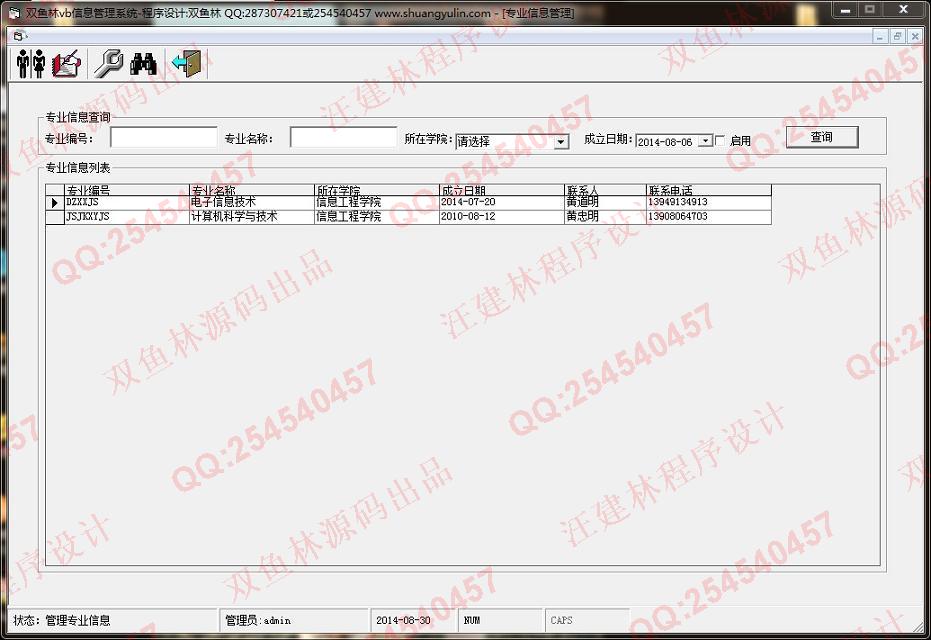Click cell DZXXJS in the grid

click(x=126, y=202)
